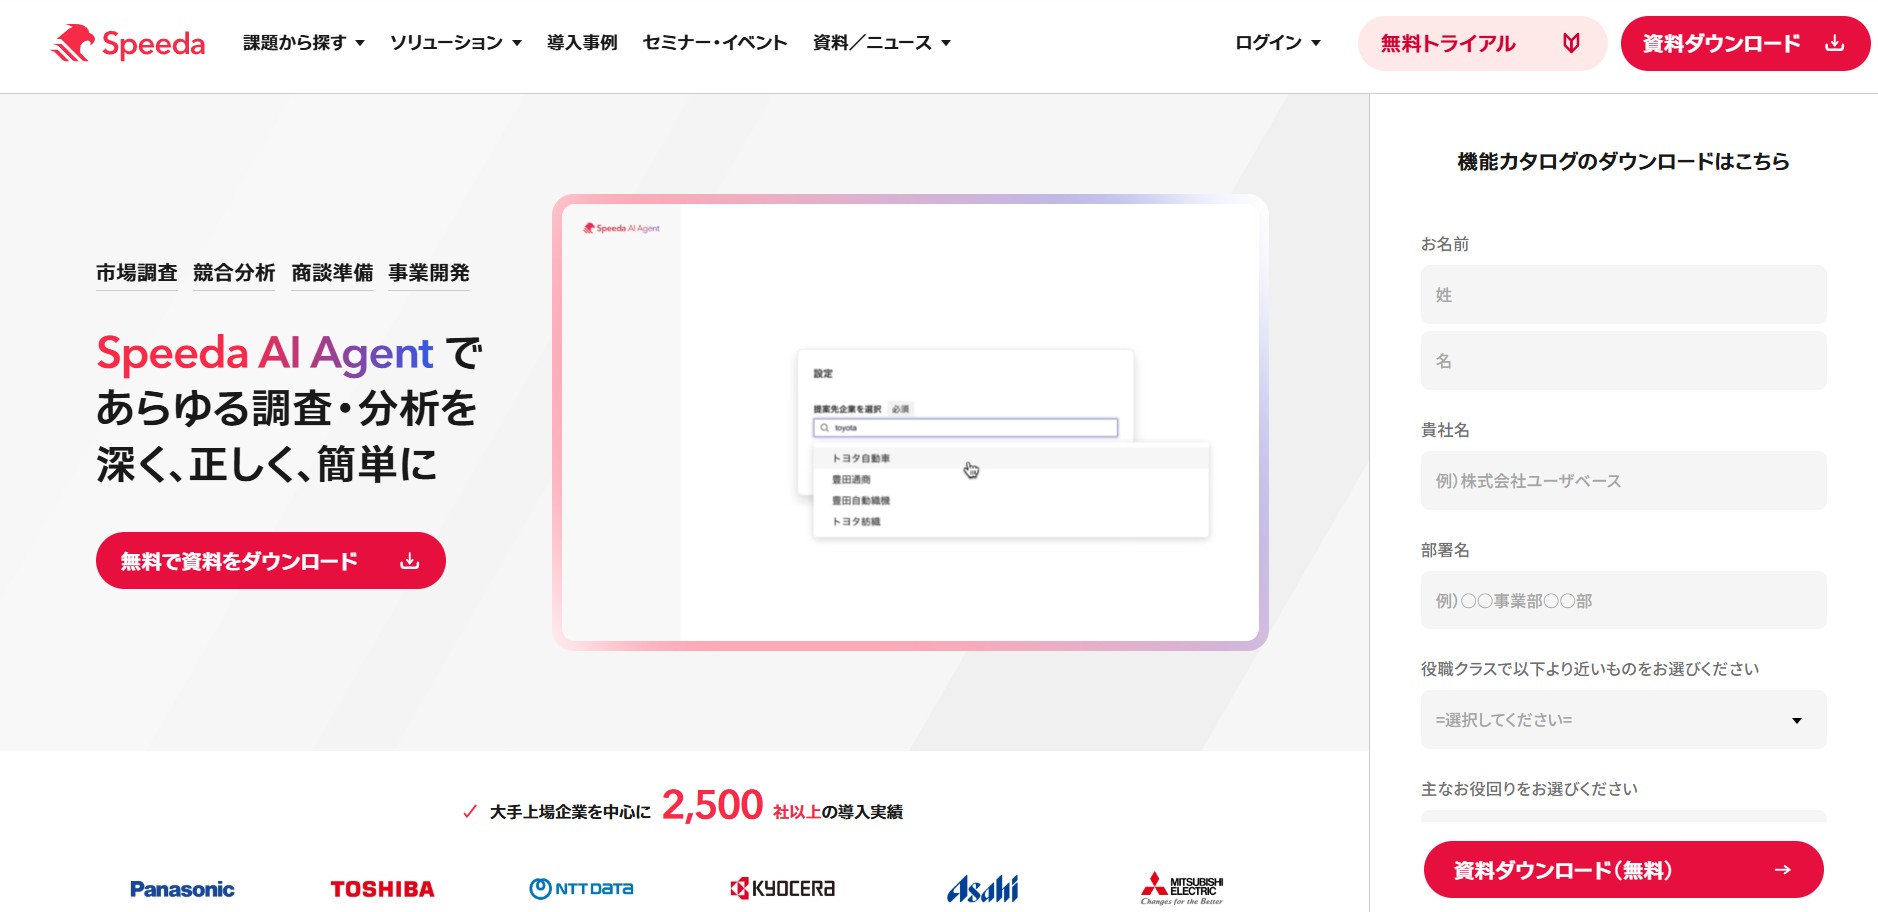
Task: Open セミナー・イベント page
Action: click(x=715, y=43)
